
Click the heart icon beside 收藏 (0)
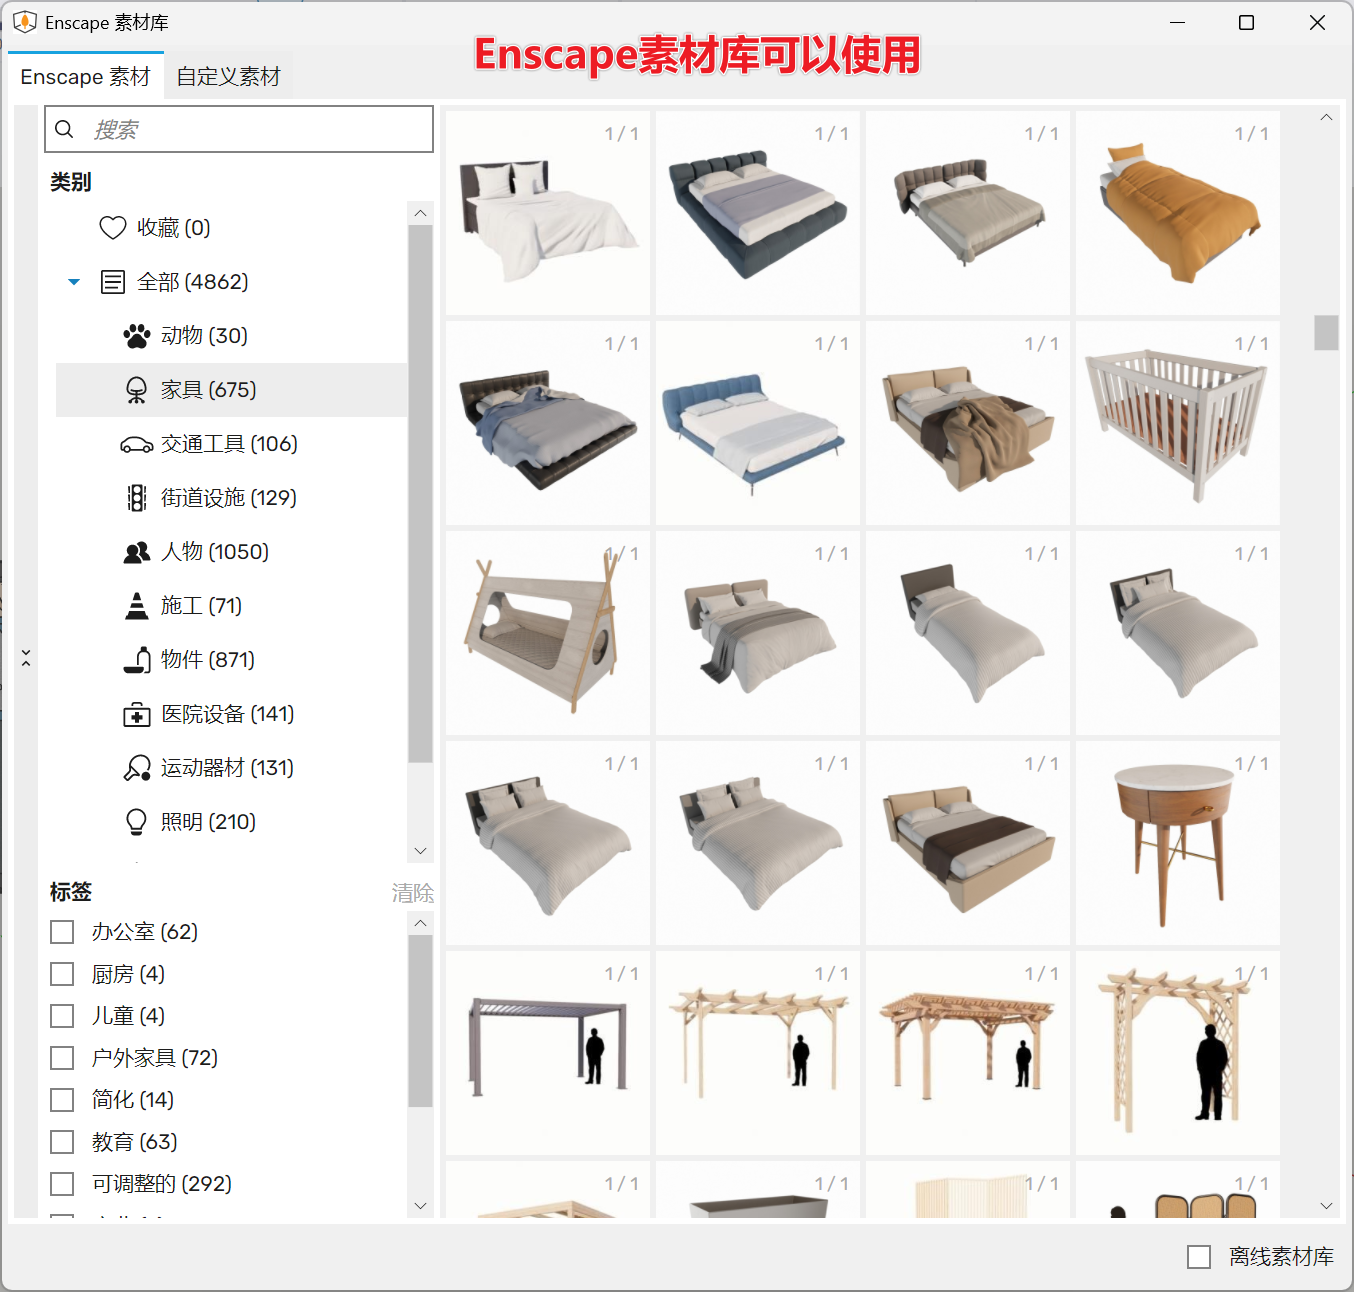click(x=113, y=228)
